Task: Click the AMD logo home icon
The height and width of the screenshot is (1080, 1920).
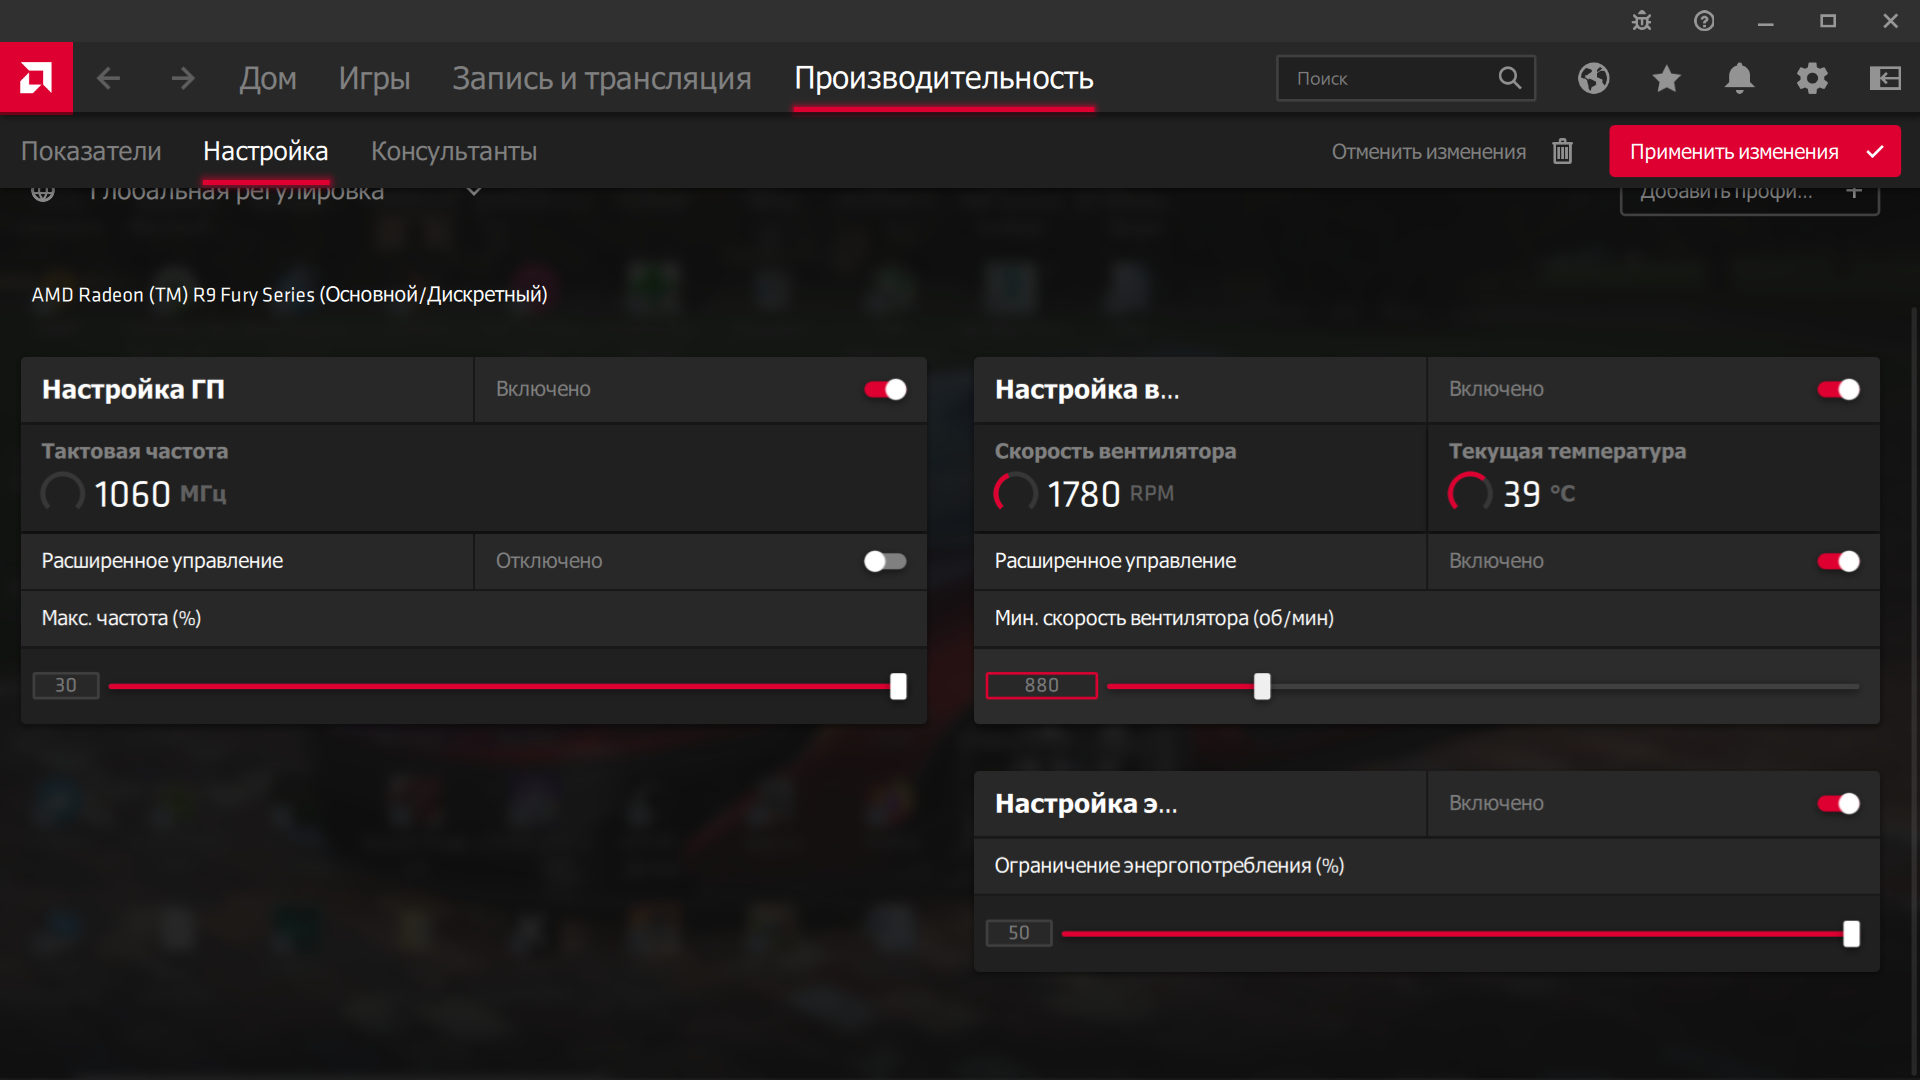Action: coord(36,78)
